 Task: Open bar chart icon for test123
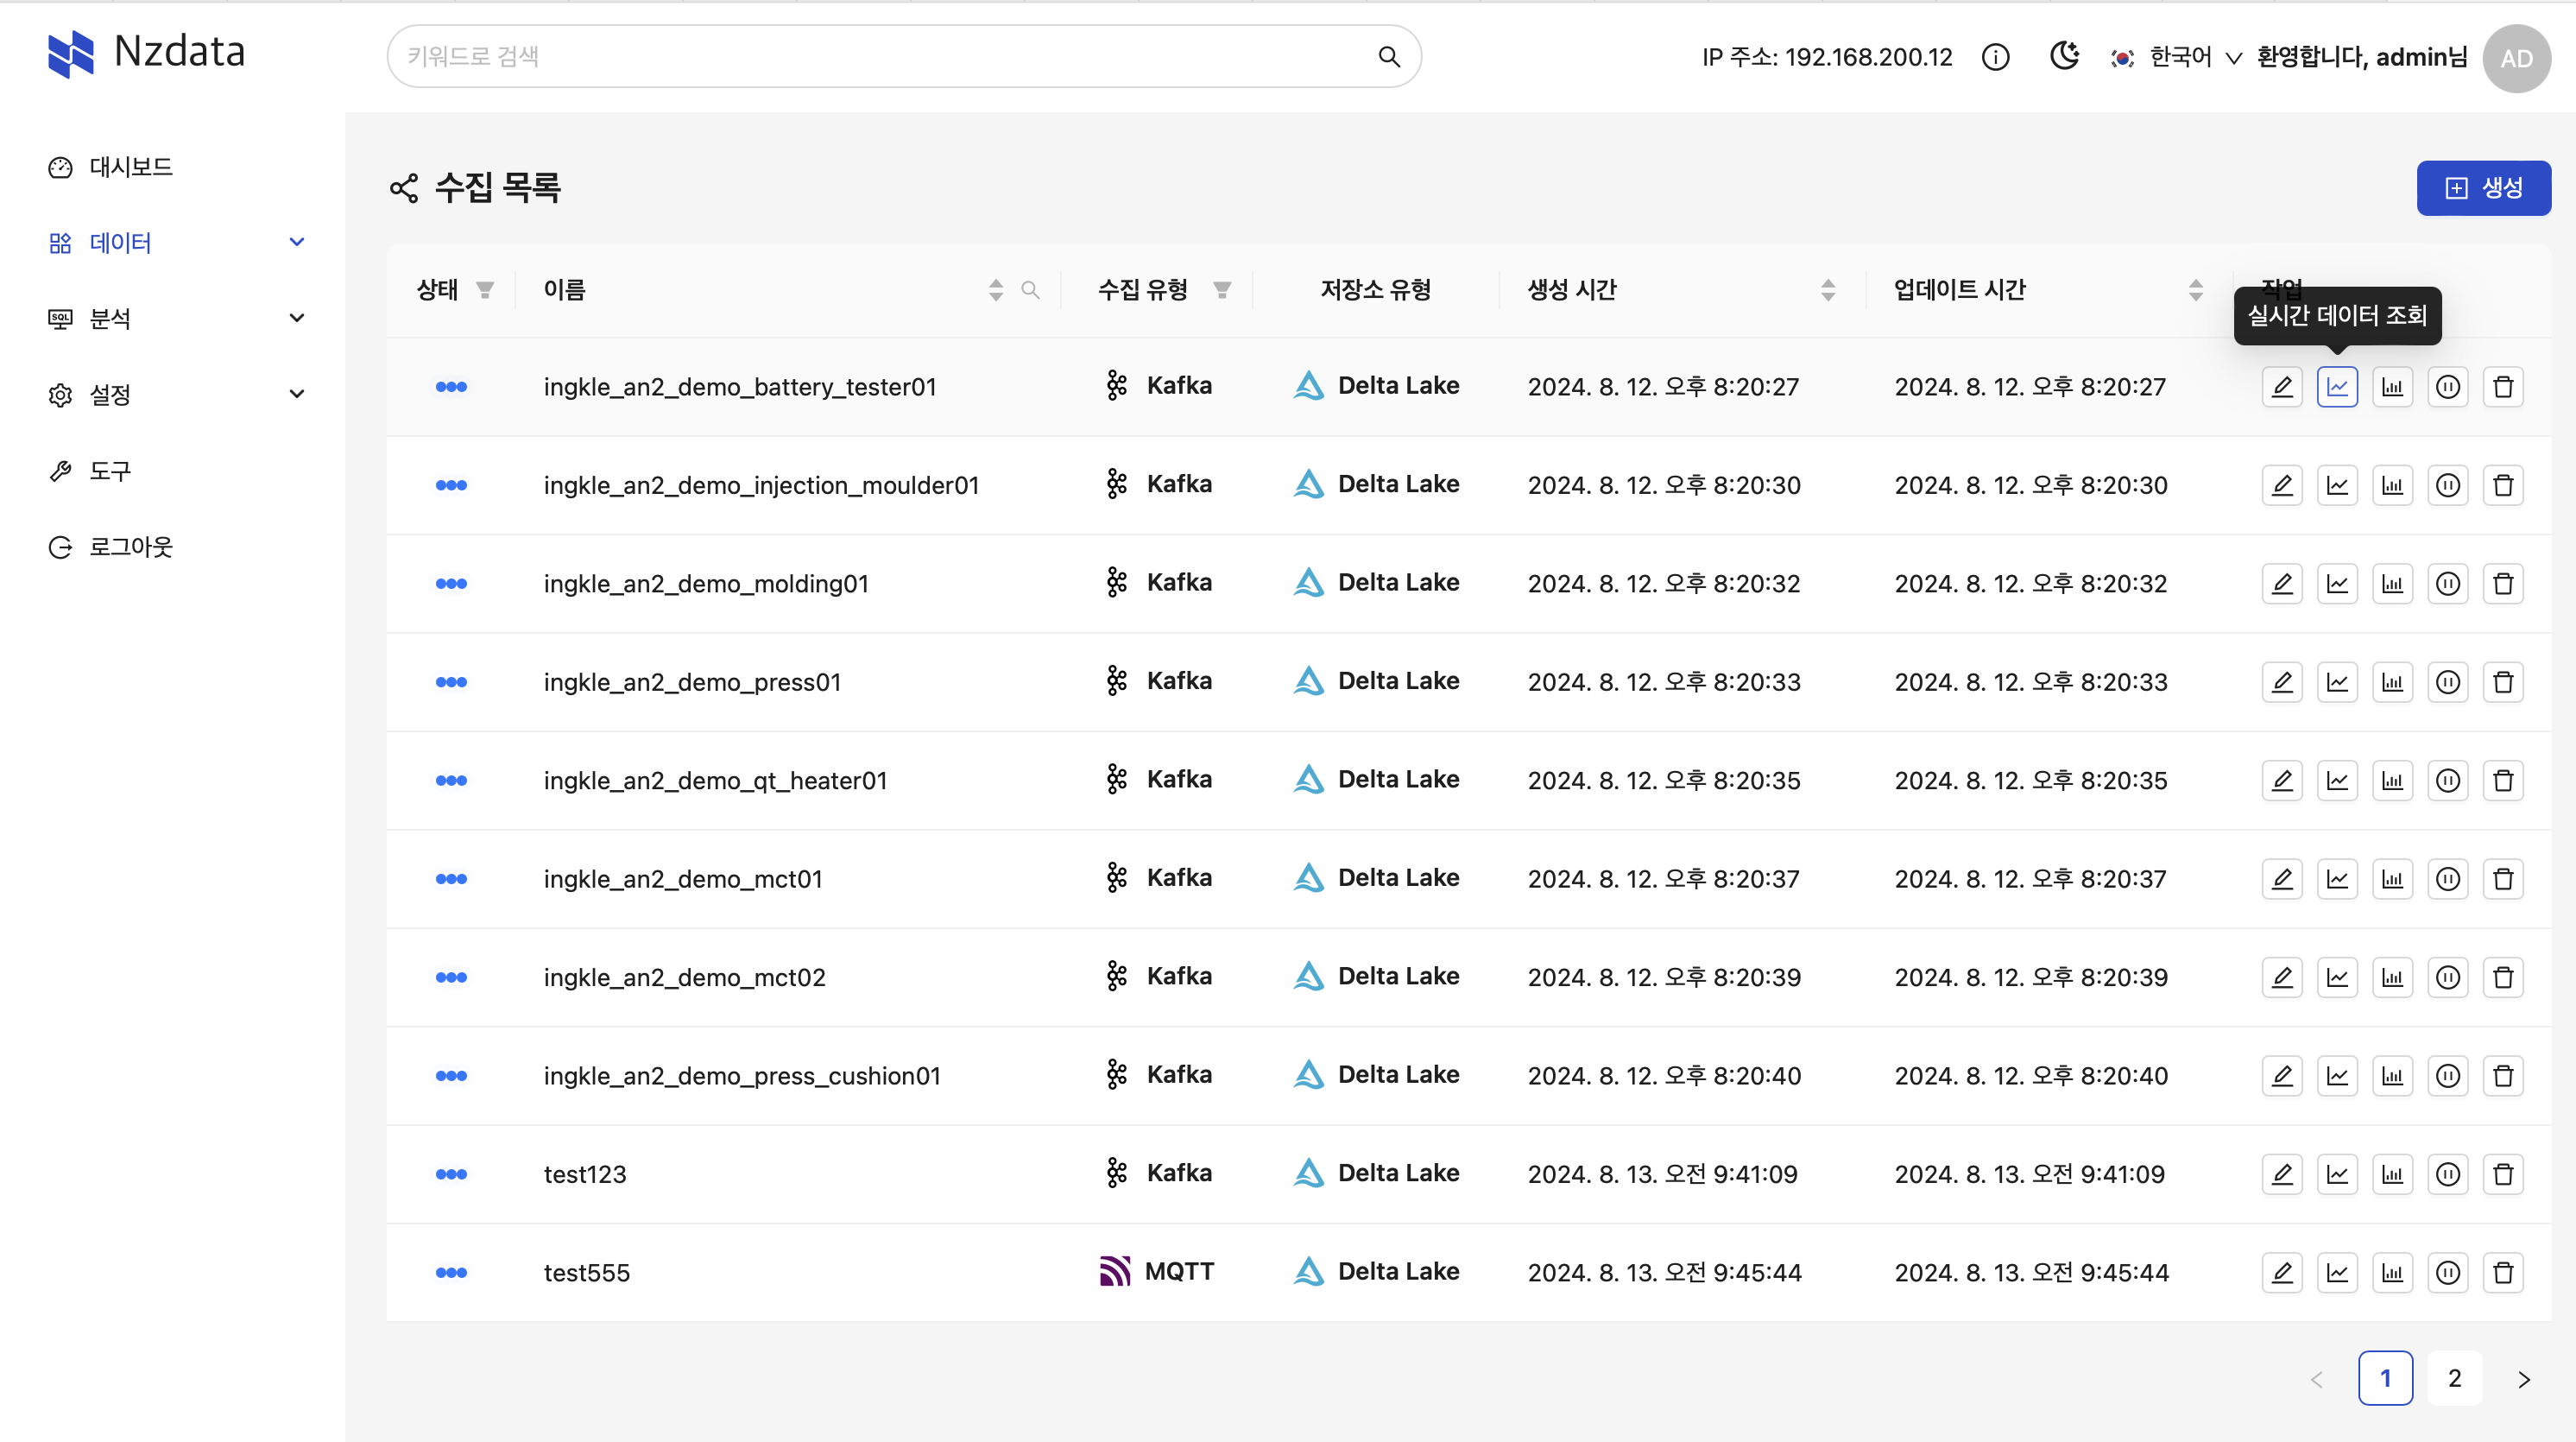2392,1174
